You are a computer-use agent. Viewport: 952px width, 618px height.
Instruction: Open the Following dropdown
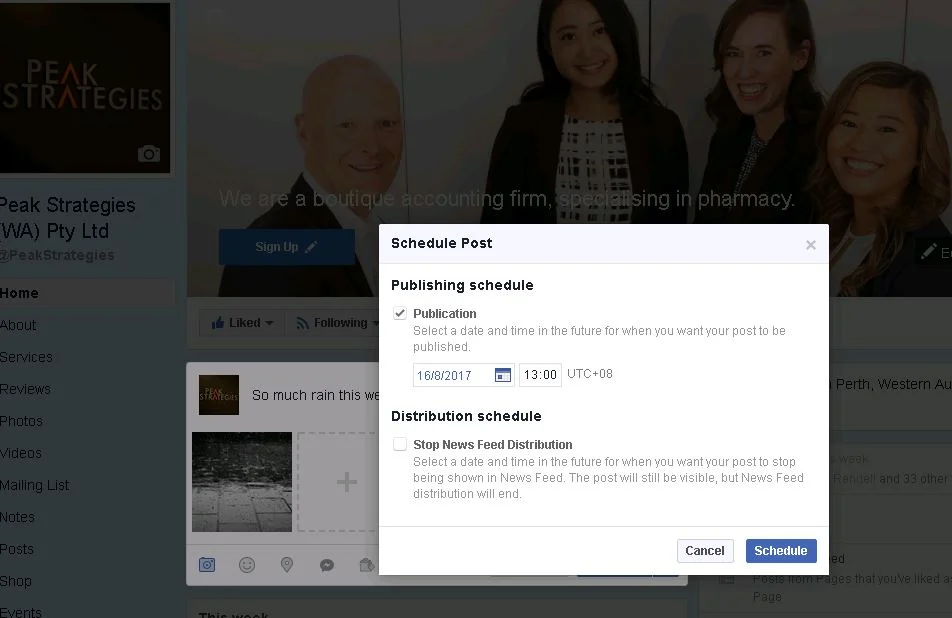333,323
